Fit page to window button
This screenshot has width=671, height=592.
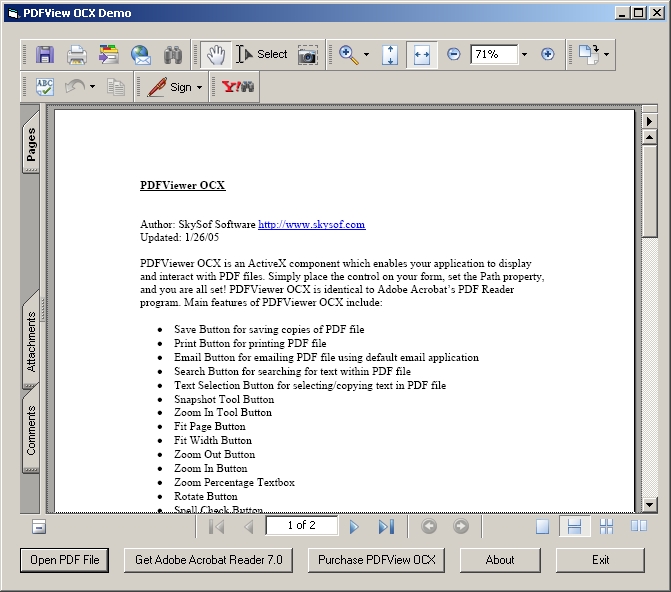point(390,54)
